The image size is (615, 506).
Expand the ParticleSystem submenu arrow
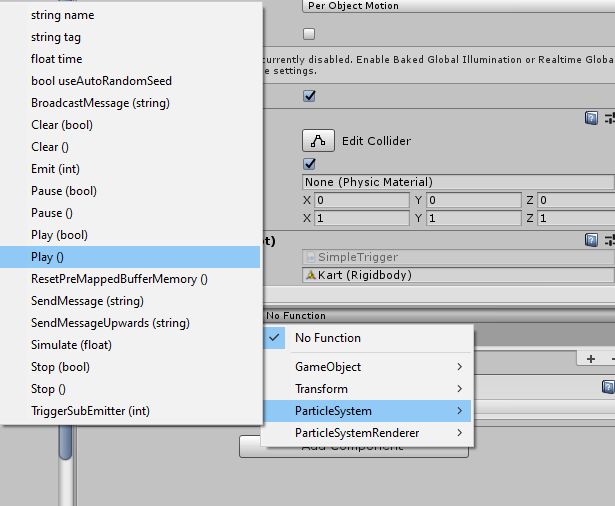tap(460, 411)
